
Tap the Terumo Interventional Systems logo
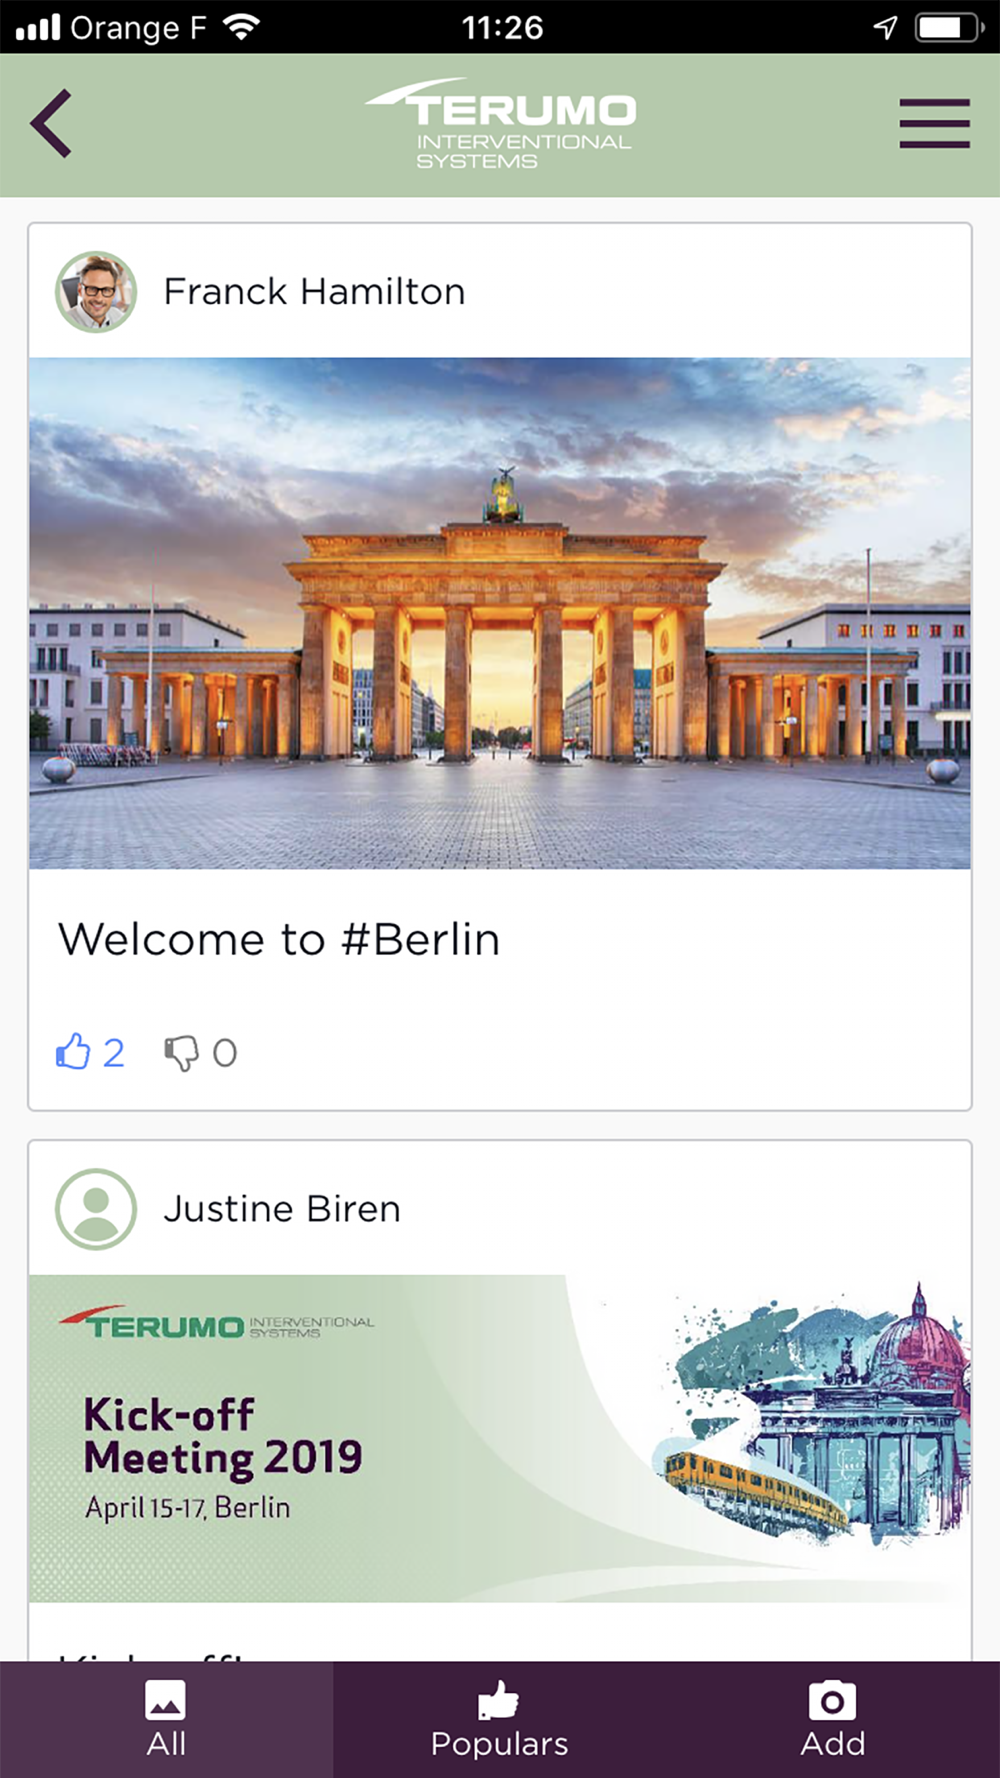point(500,124)
